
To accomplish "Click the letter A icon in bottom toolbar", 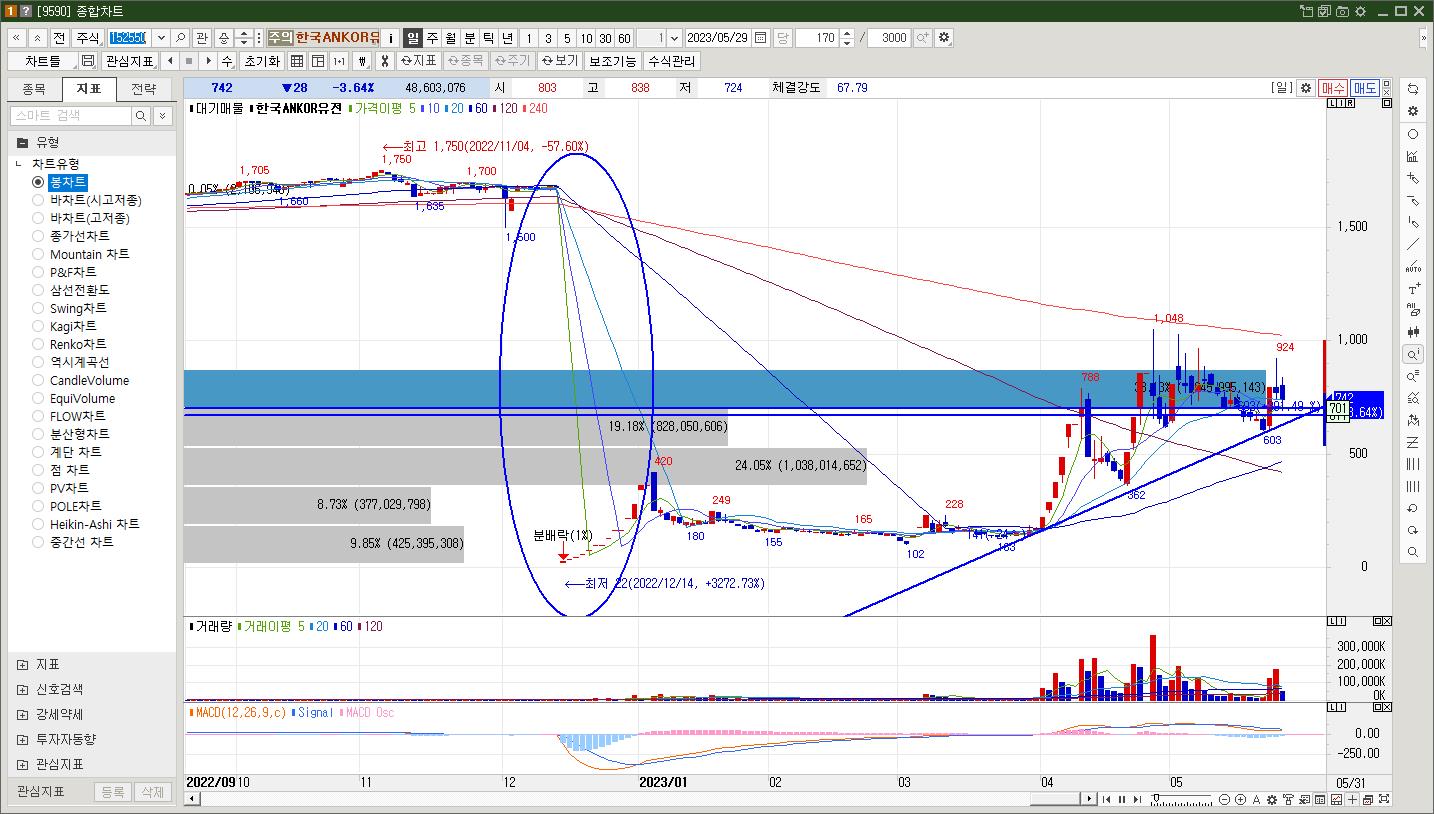I will pyautogui.click(x=1256, y=799).
